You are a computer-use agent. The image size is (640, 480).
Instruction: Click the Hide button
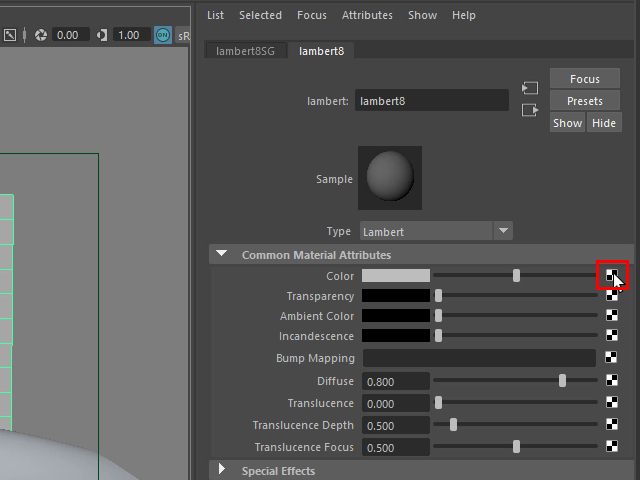(603, 123)
